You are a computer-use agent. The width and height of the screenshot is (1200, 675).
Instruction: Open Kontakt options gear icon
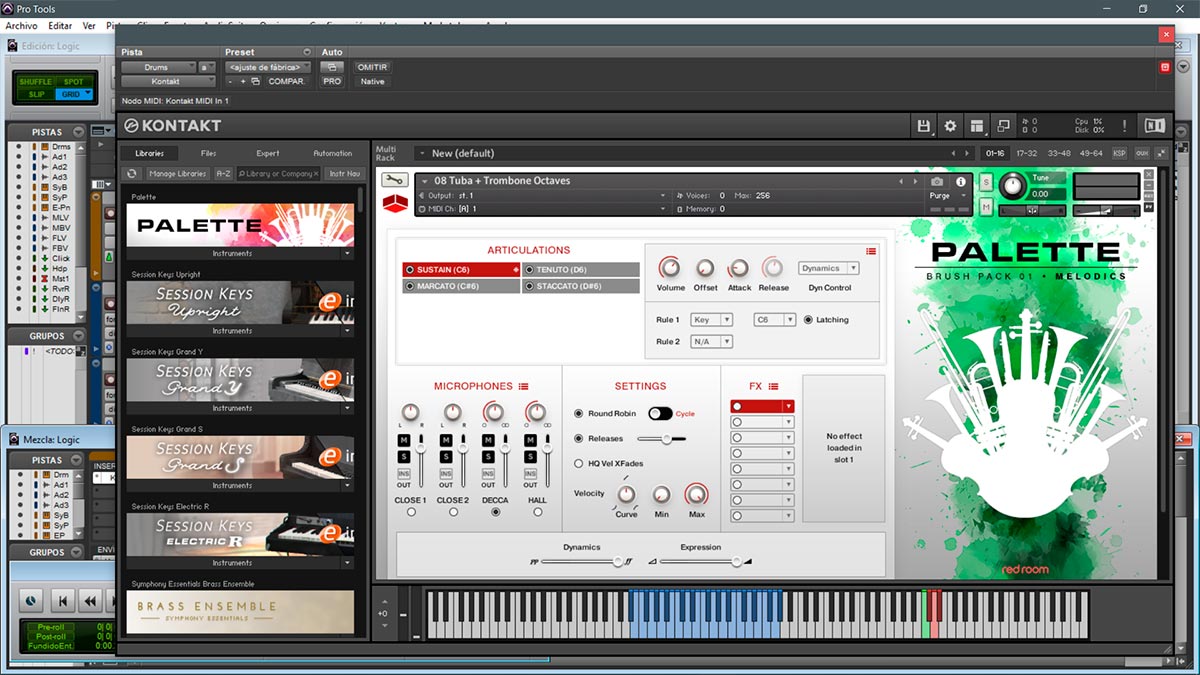click(x=950, y=126)
